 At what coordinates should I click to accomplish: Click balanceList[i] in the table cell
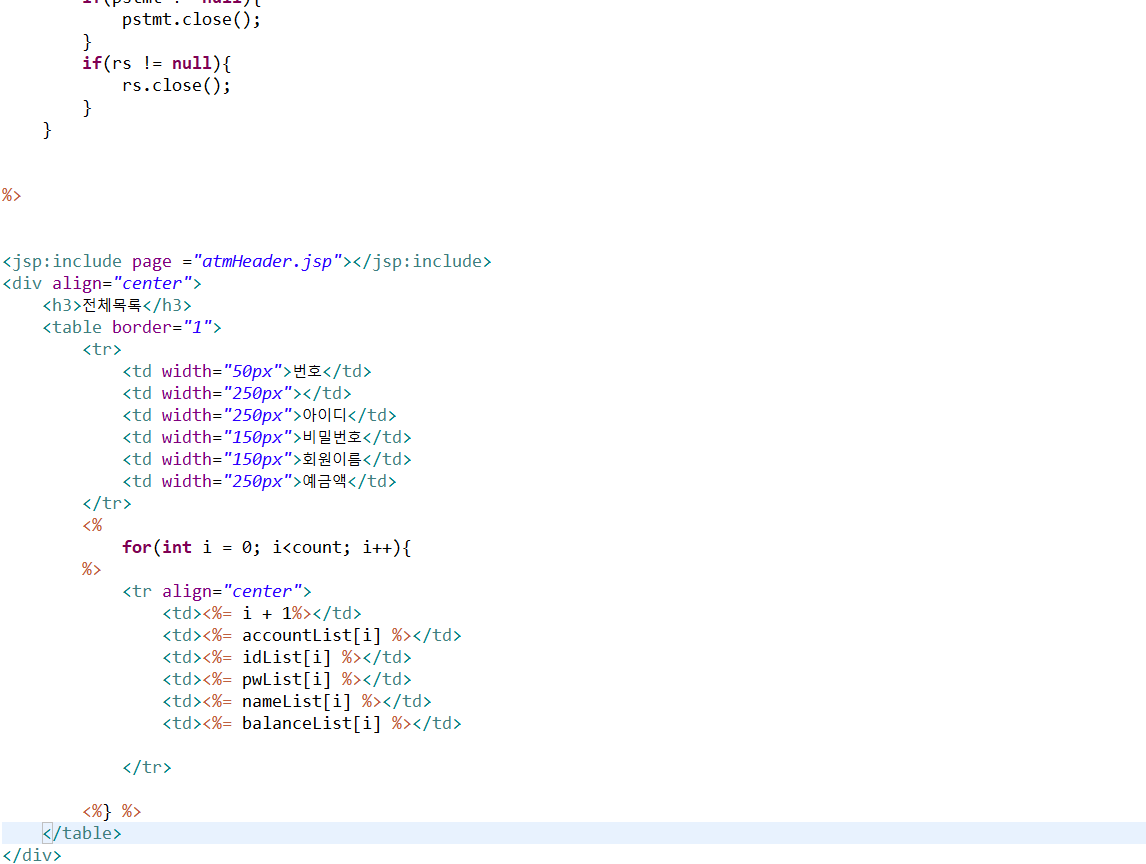click(x=311, y=722)
